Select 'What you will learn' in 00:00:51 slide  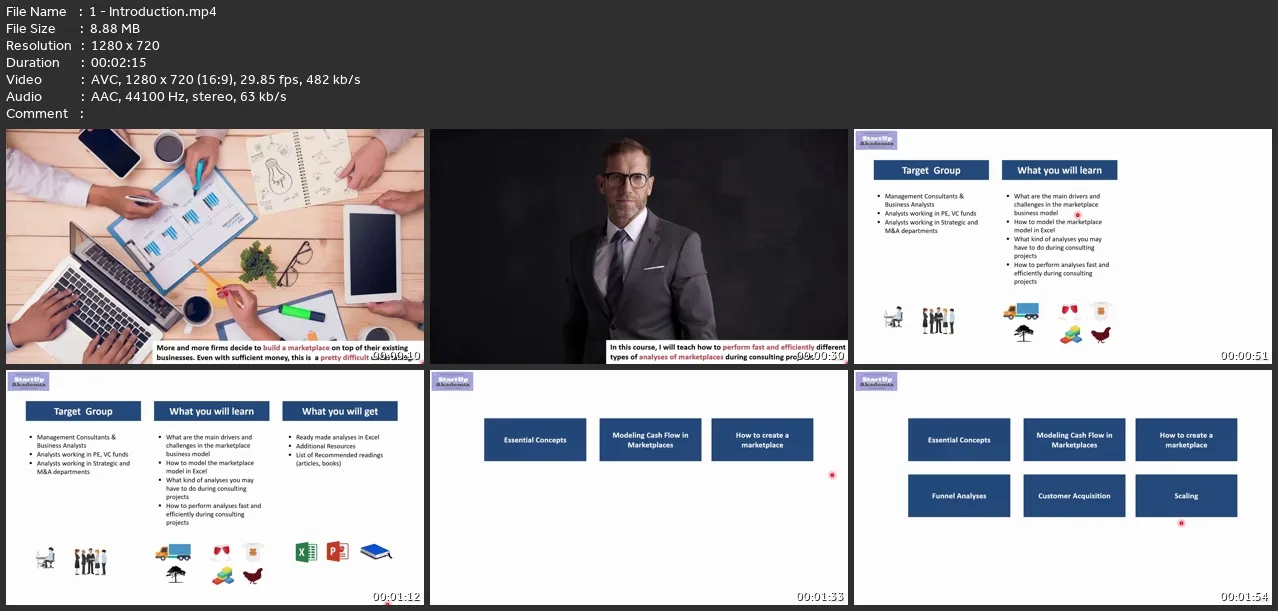1059,170
